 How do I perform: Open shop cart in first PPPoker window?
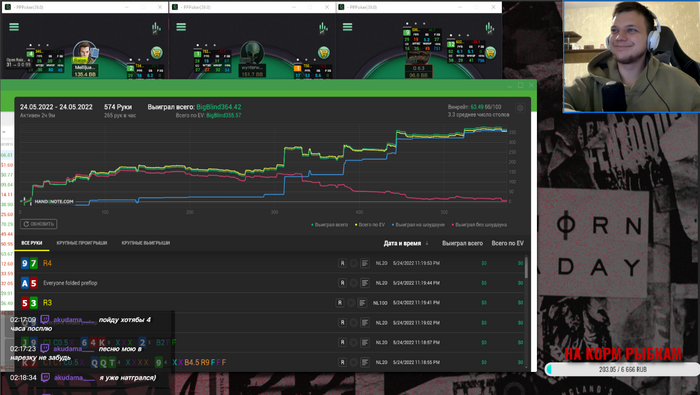tap(157, 53)
